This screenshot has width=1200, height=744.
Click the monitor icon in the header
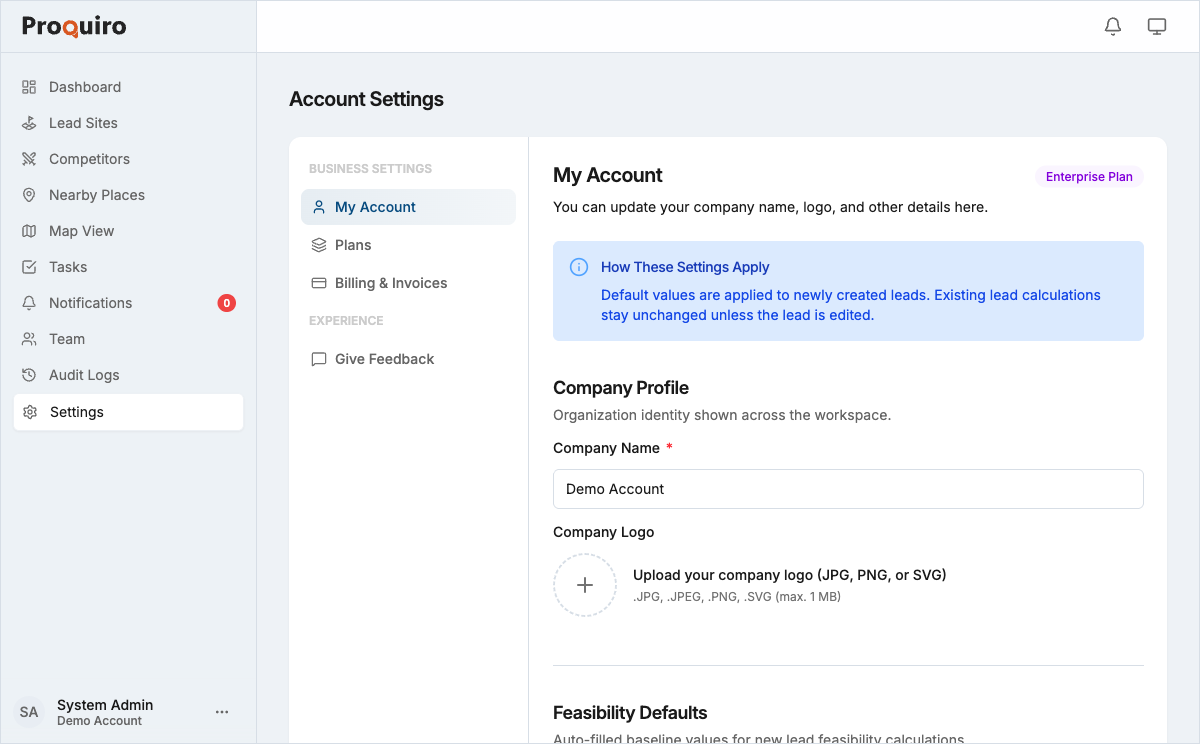tap(1157, 26)
